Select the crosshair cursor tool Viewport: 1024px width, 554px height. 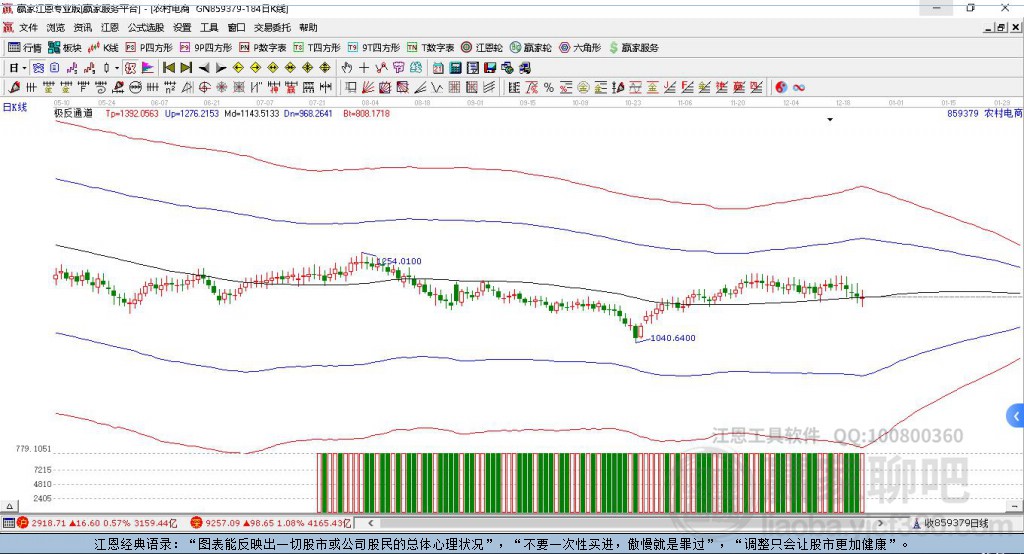click(x=364, y=68)
